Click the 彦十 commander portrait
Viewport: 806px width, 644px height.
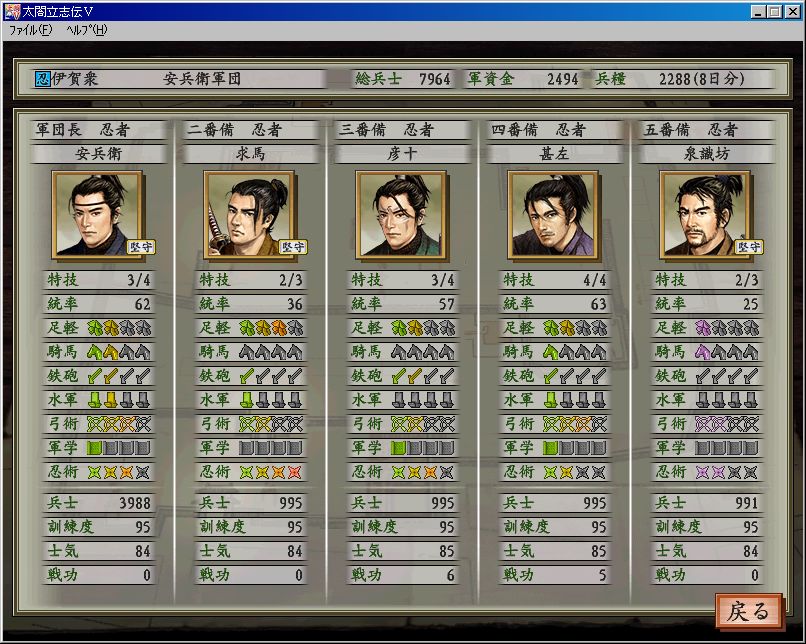pos(401,215)
